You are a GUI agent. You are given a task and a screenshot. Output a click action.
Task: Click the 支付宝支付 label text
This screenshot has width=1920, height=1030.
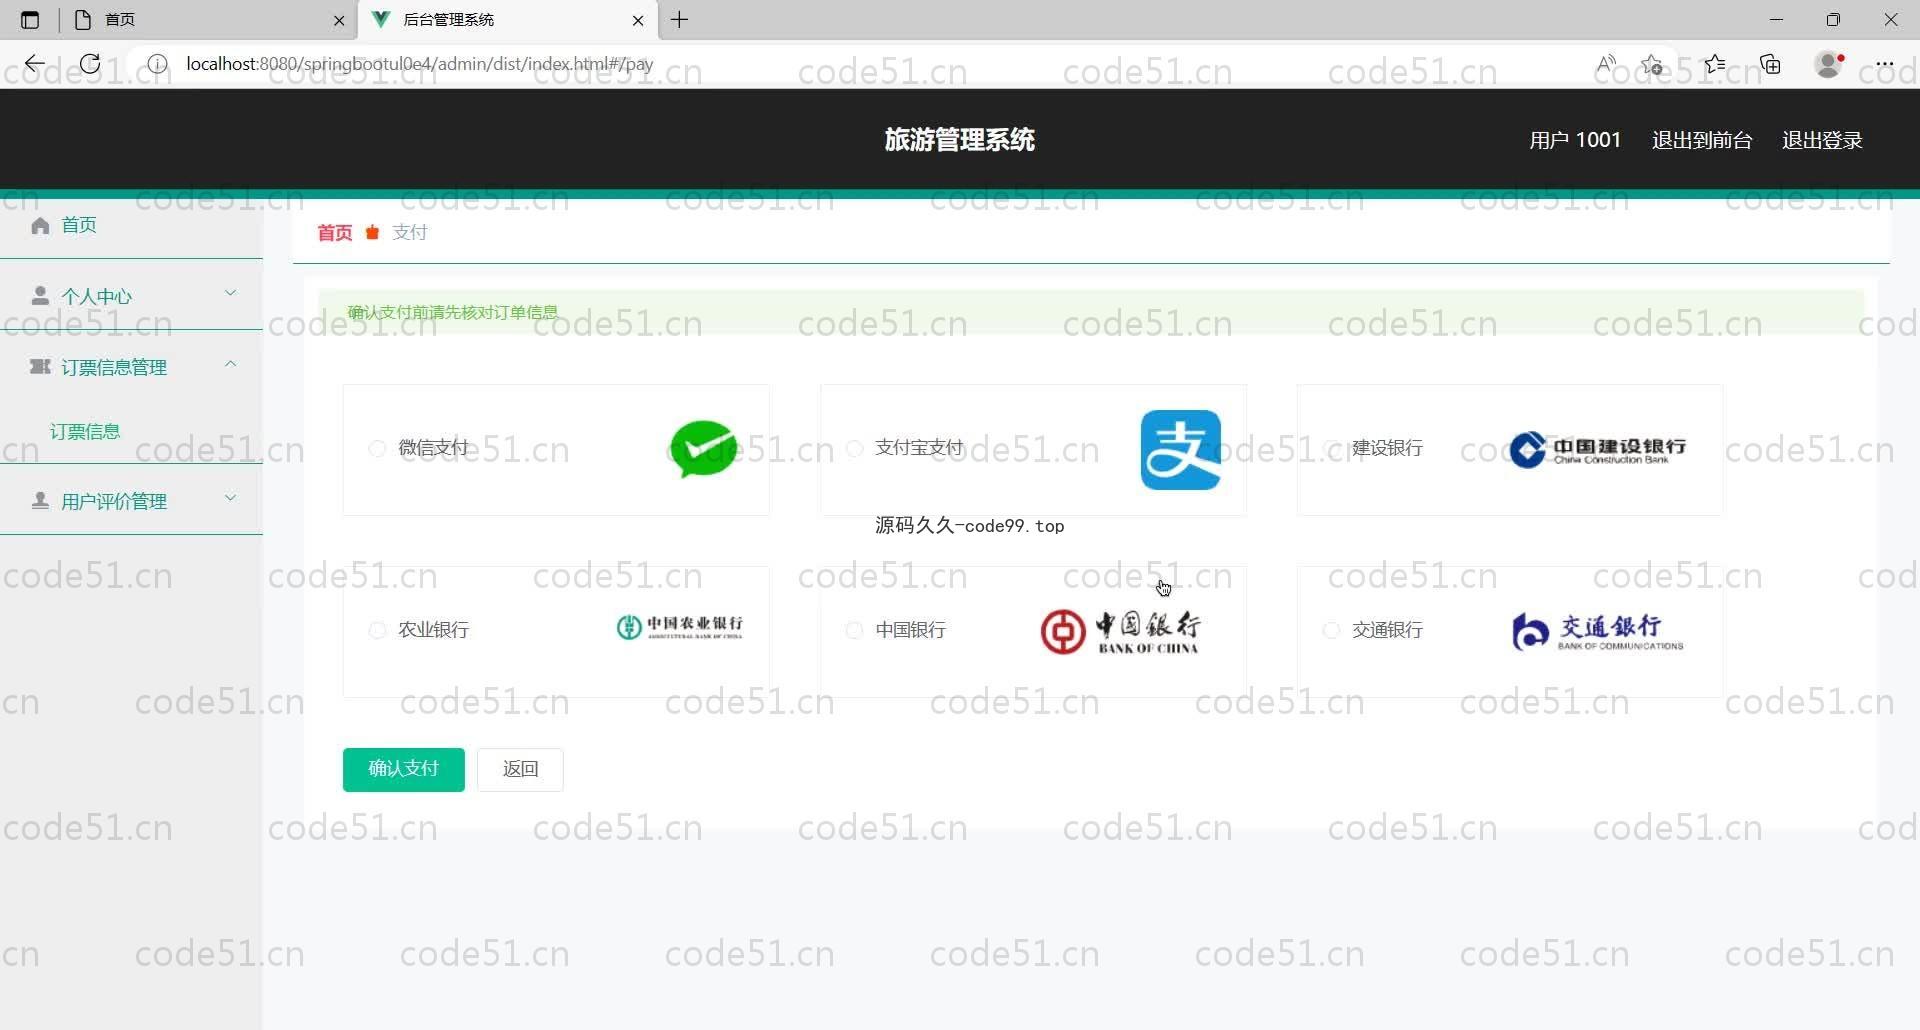click(x=919, y=448)
